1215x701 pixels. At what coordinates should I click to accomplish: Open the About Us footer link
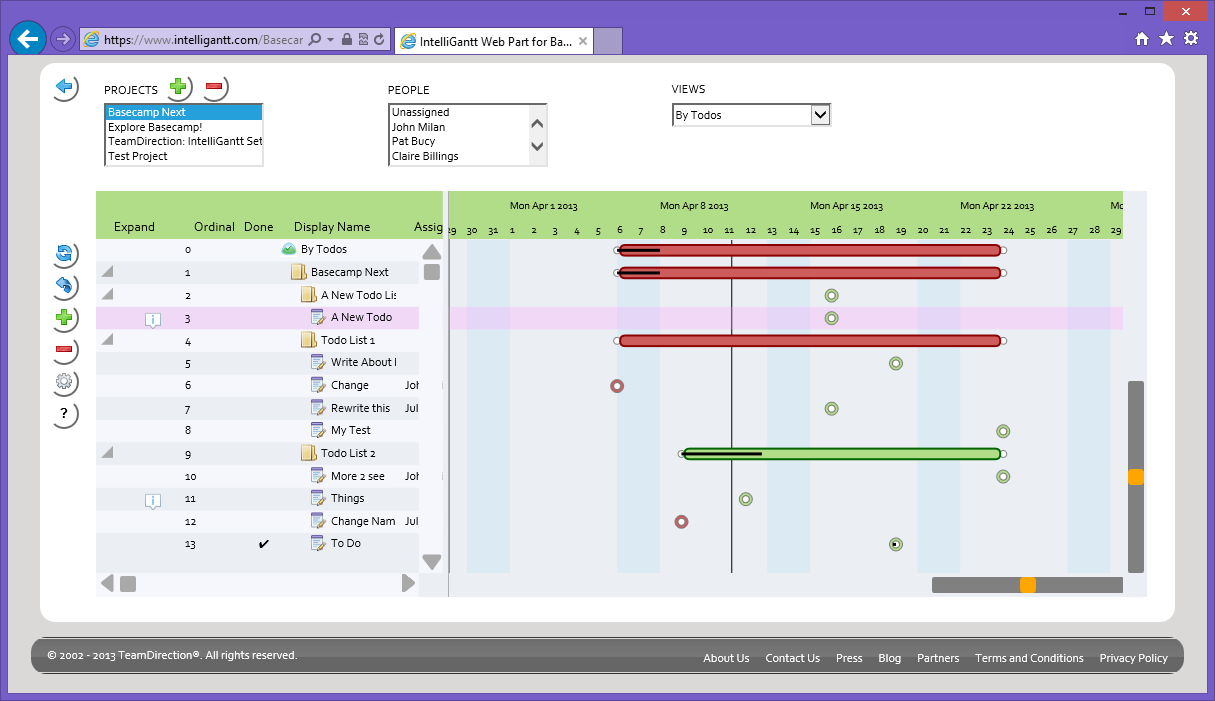(x=726, y=658)
